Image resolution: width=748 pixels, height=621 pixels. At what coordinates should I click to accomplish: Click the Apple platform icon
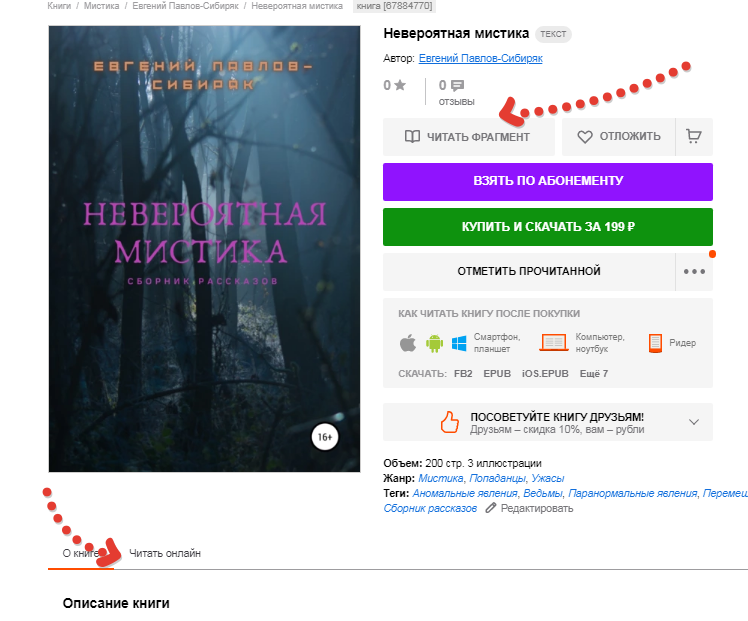point(408,342)
